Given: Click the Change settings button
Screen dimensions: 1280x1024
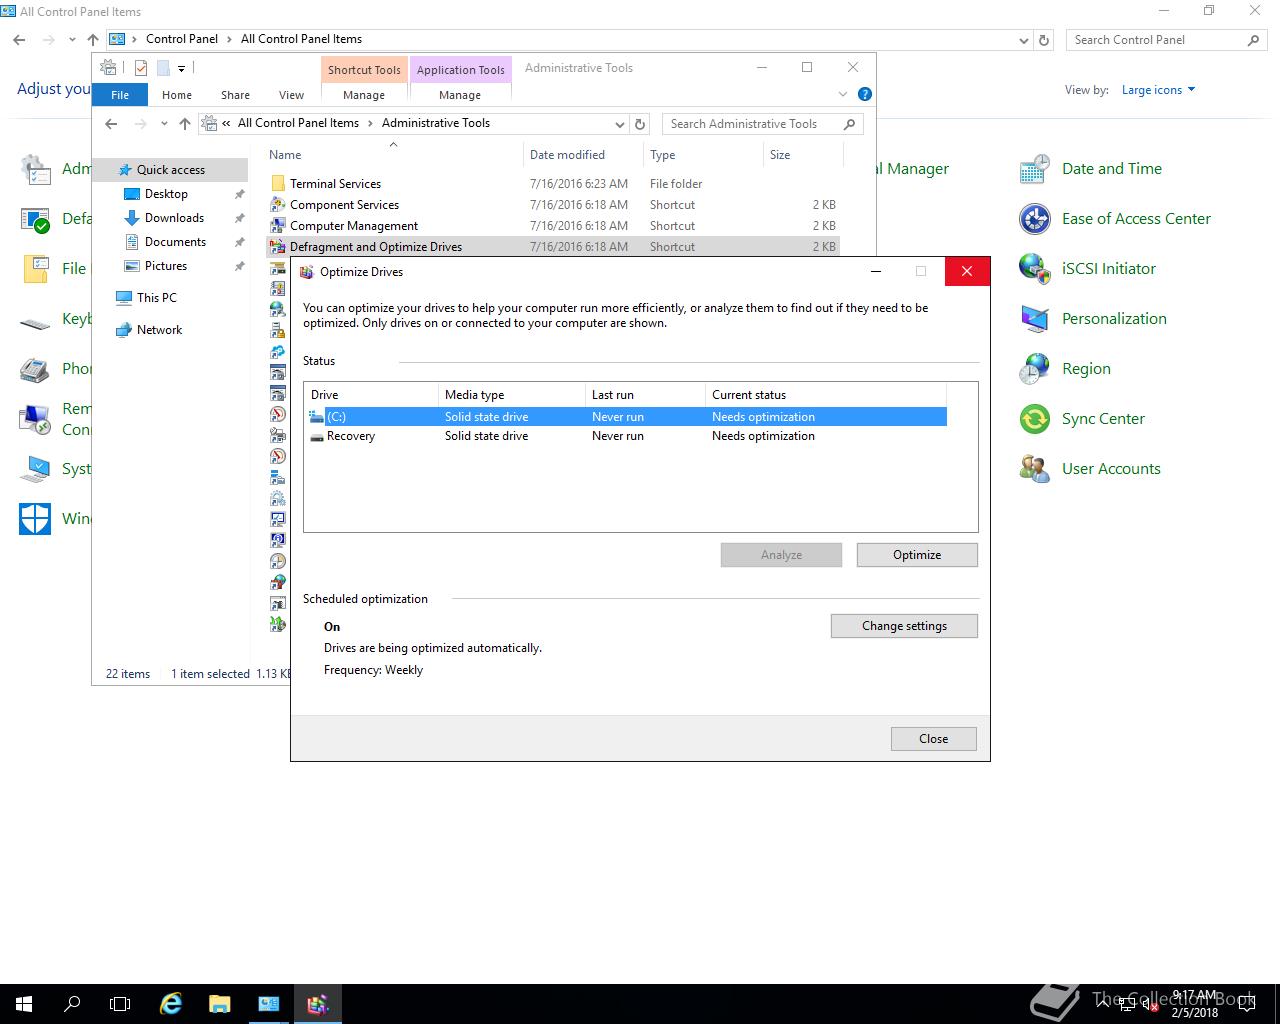Looking at the screenshot, I should pyautogui.click(x=904, y=626).
